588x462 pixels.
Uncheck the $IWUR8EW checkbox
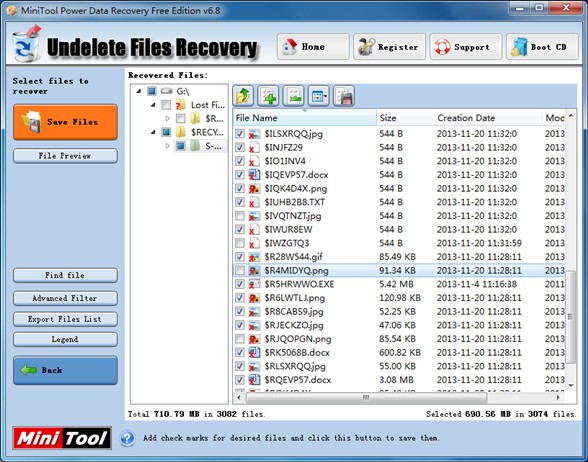tap(240, 230)
